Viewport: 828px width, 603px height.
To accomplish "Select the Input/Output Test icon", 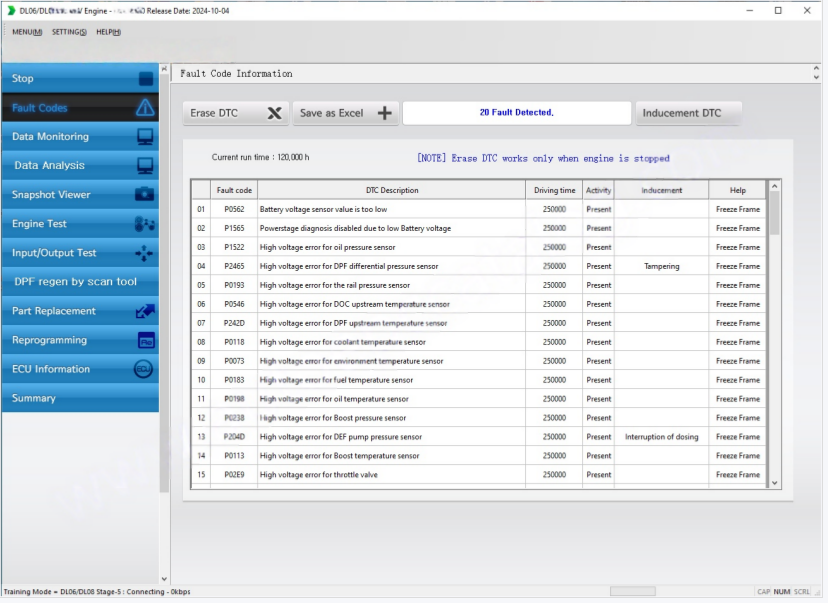I will [145, 253].
